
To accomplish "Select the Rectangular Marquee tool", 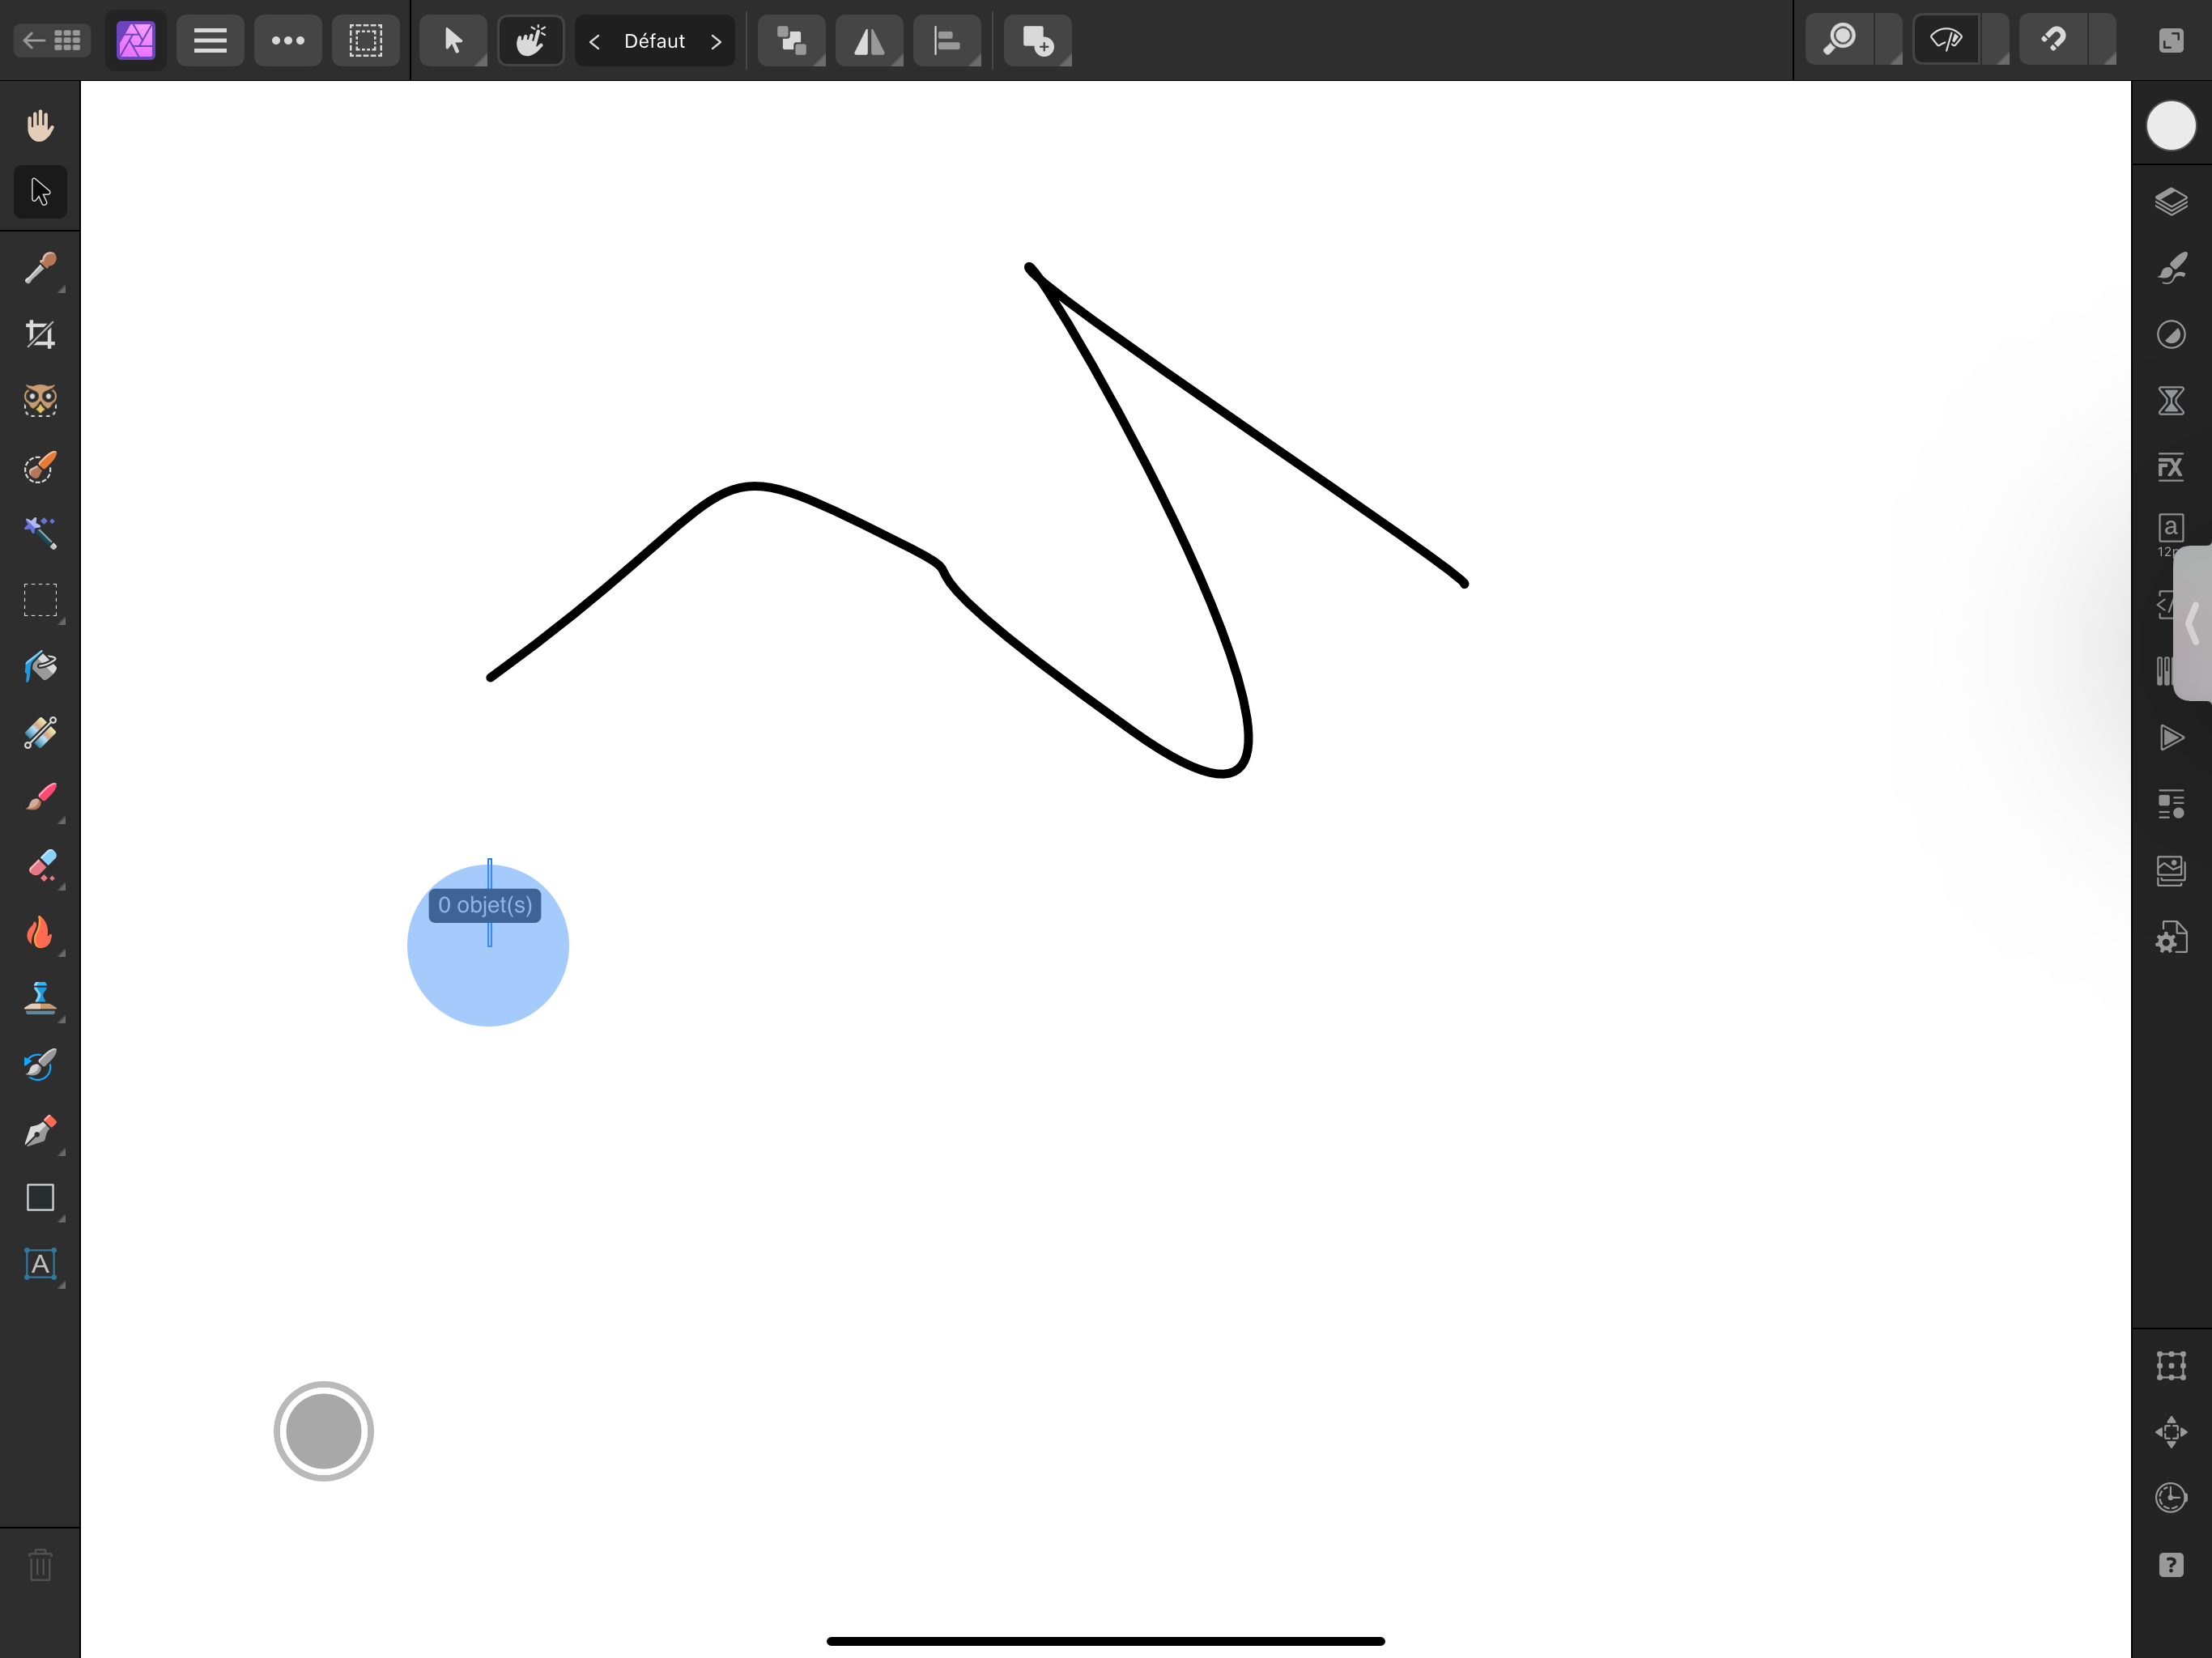I will pos(40,600).
